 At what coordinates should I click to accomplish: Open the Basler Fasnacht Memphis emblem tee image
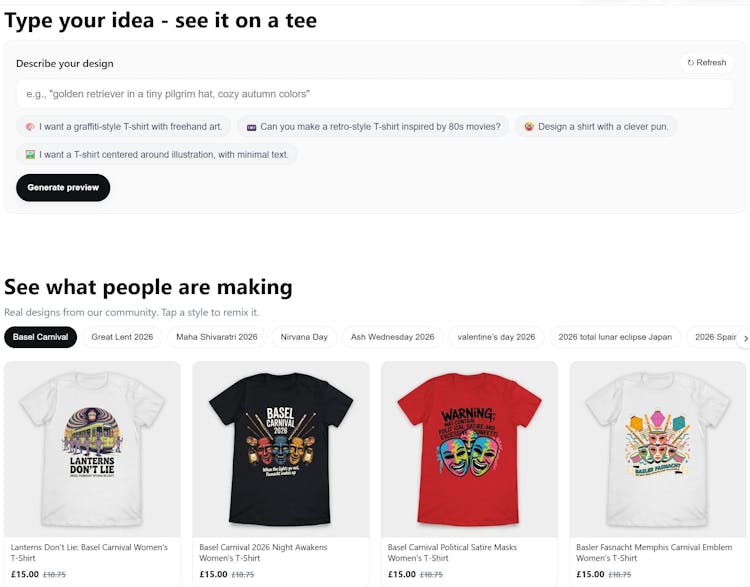[x=658, y=449]
